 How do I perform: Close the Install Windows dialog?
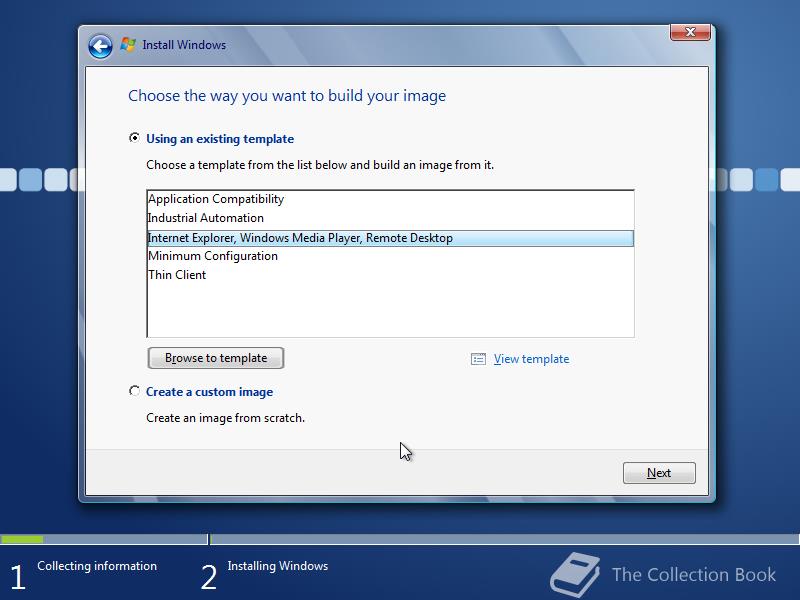(x=690, y=32)
